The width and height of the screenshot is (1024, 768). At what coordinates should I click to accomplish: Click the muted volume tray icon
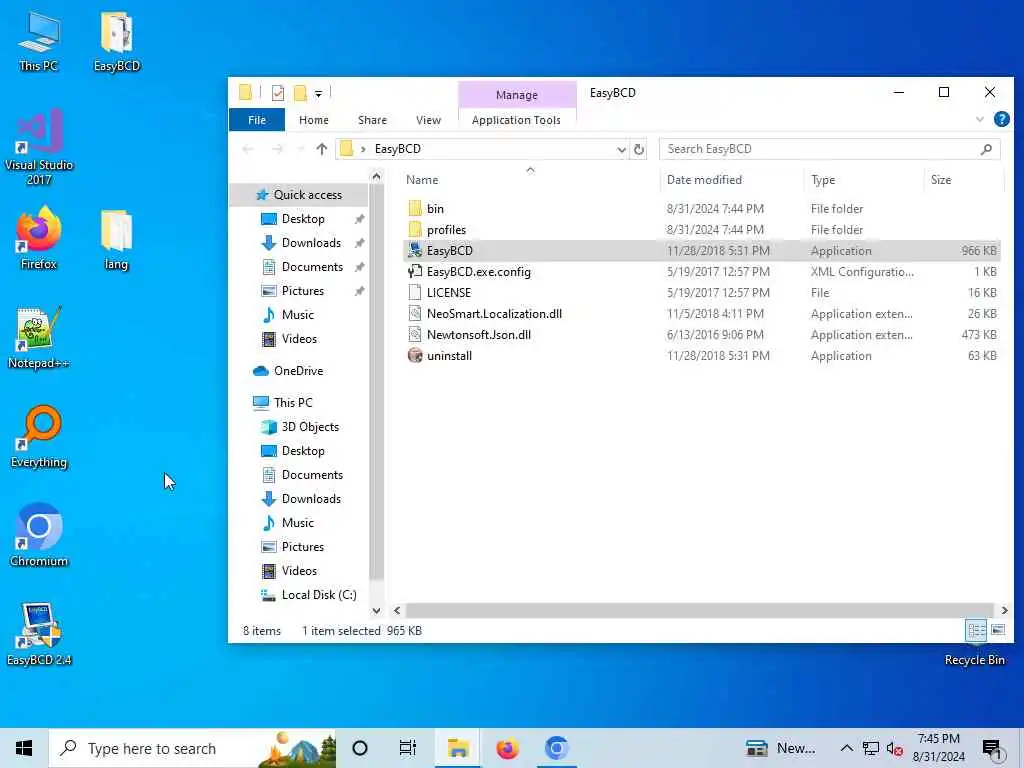point(894,748)
